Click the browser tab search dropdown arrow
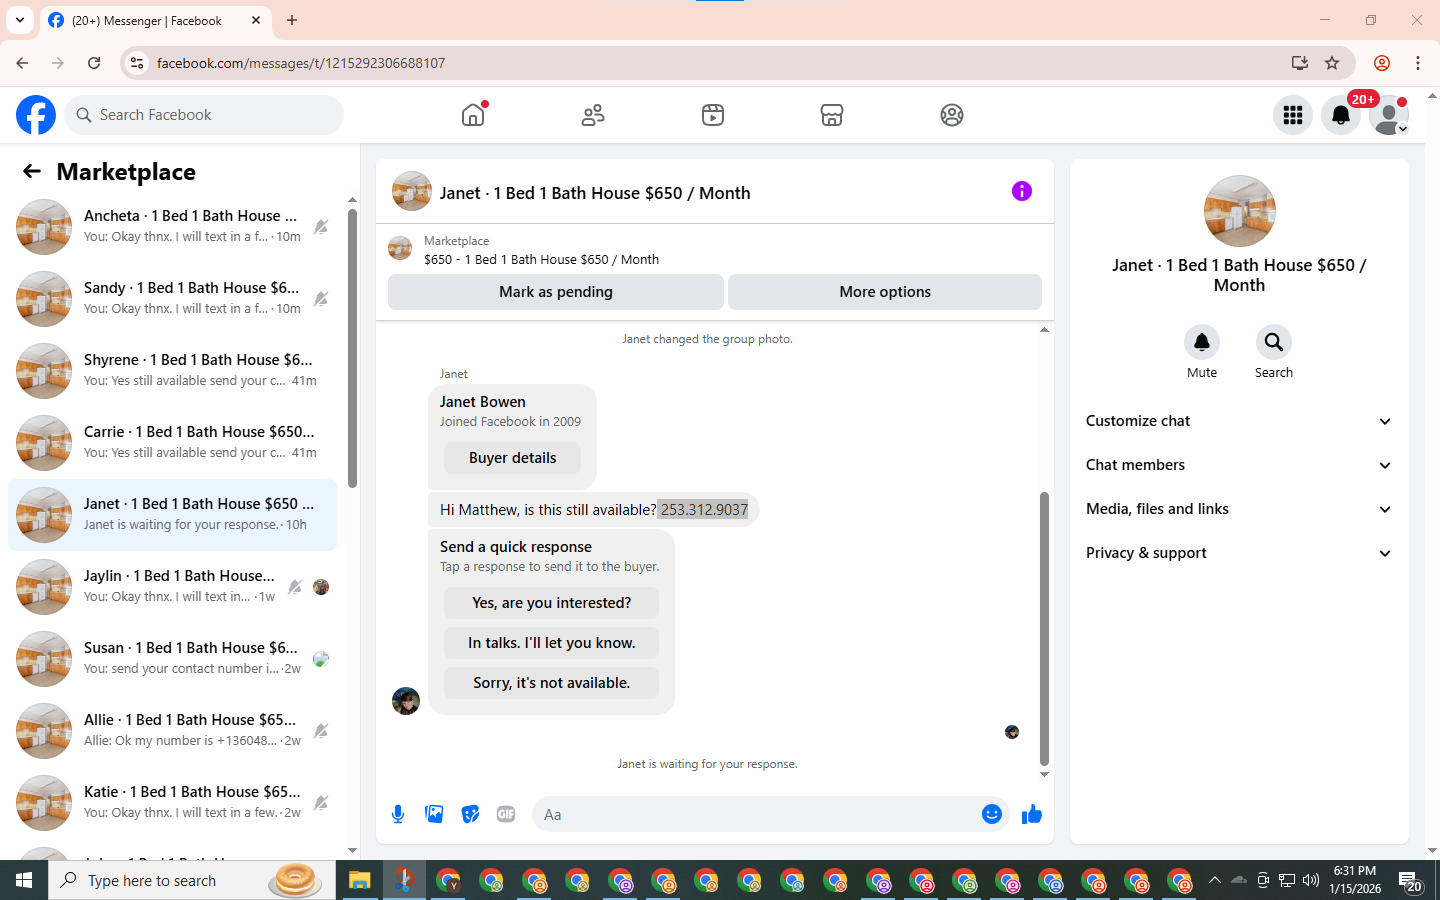Viewport: 1440px width, 900px height. click(20, 20)
